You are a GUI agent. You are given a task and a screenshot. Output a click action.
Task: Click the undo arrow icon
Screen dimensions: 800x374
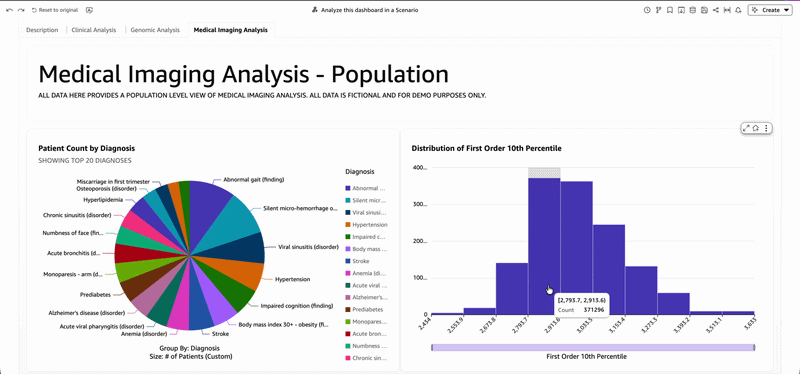[x=10, y=10]
